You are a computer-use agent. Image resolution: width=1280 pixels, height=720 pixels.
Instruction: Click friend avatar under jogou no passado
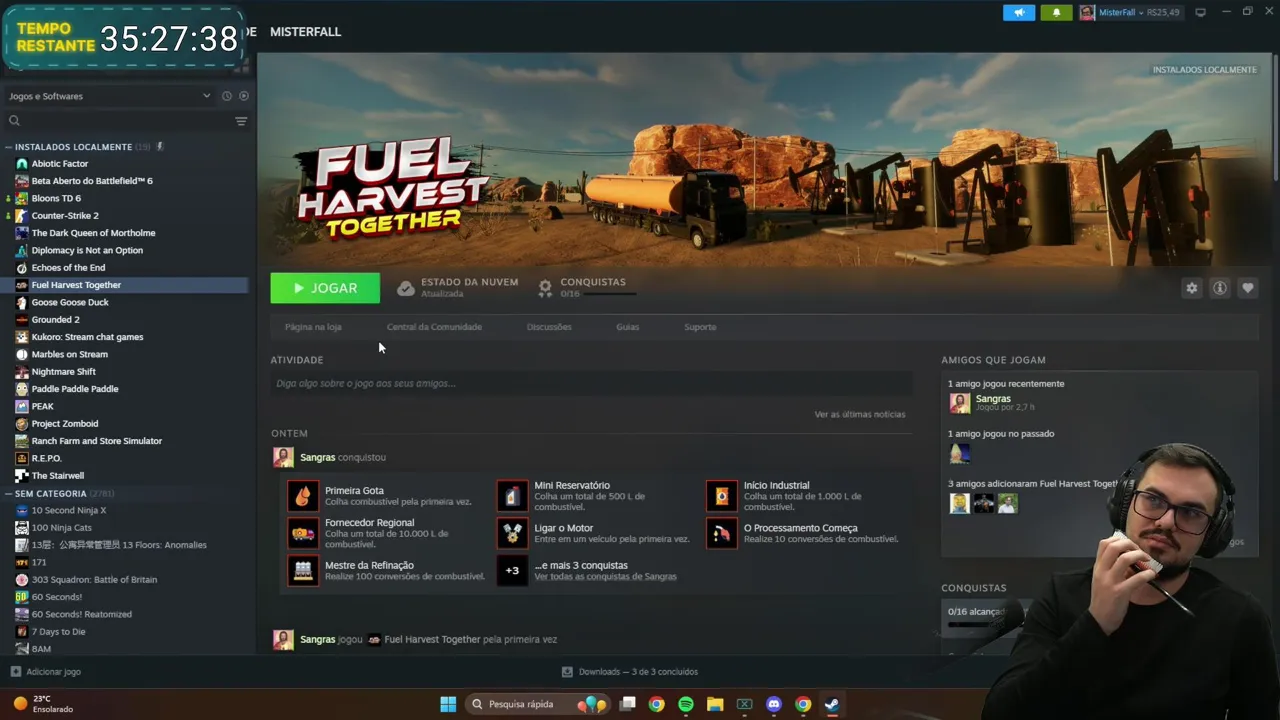tap(959, 453)
